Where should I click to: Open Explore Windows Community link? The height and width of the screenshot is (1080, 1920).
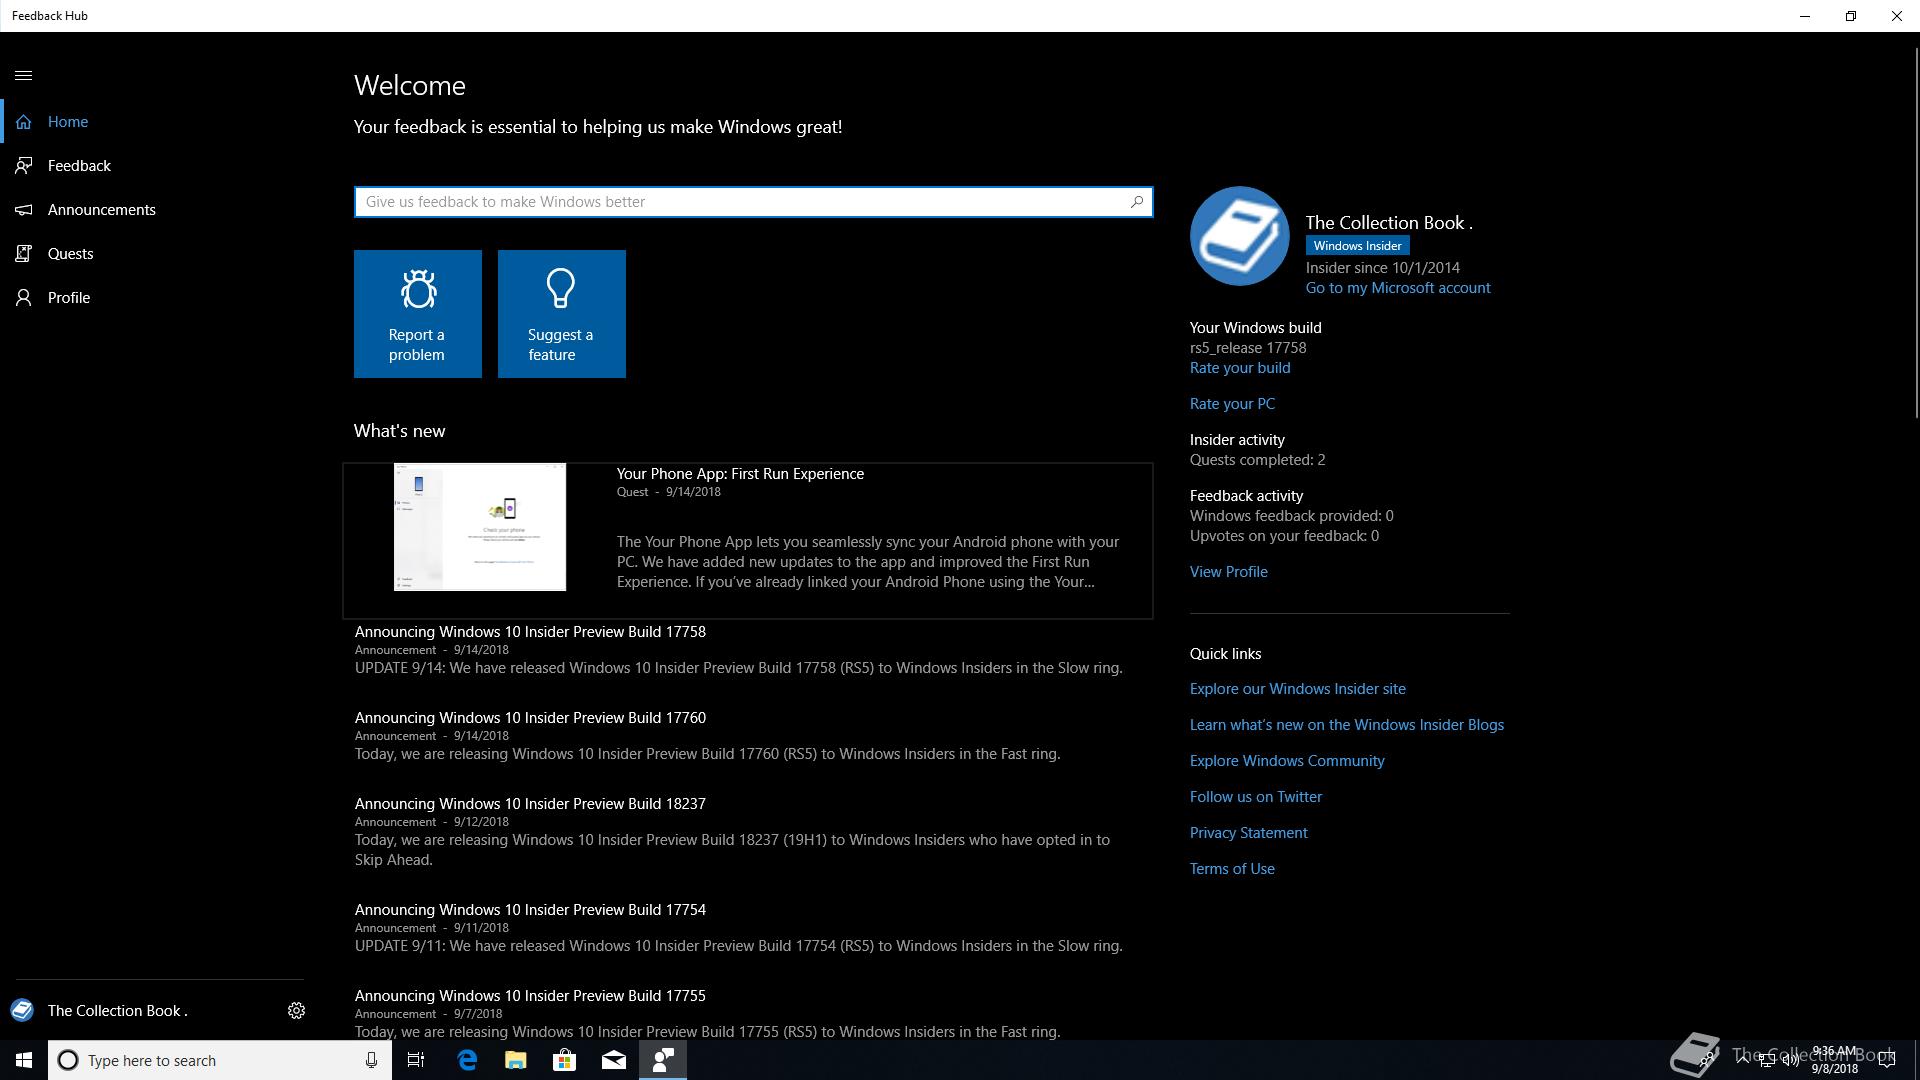click(x=1287, y=761)
